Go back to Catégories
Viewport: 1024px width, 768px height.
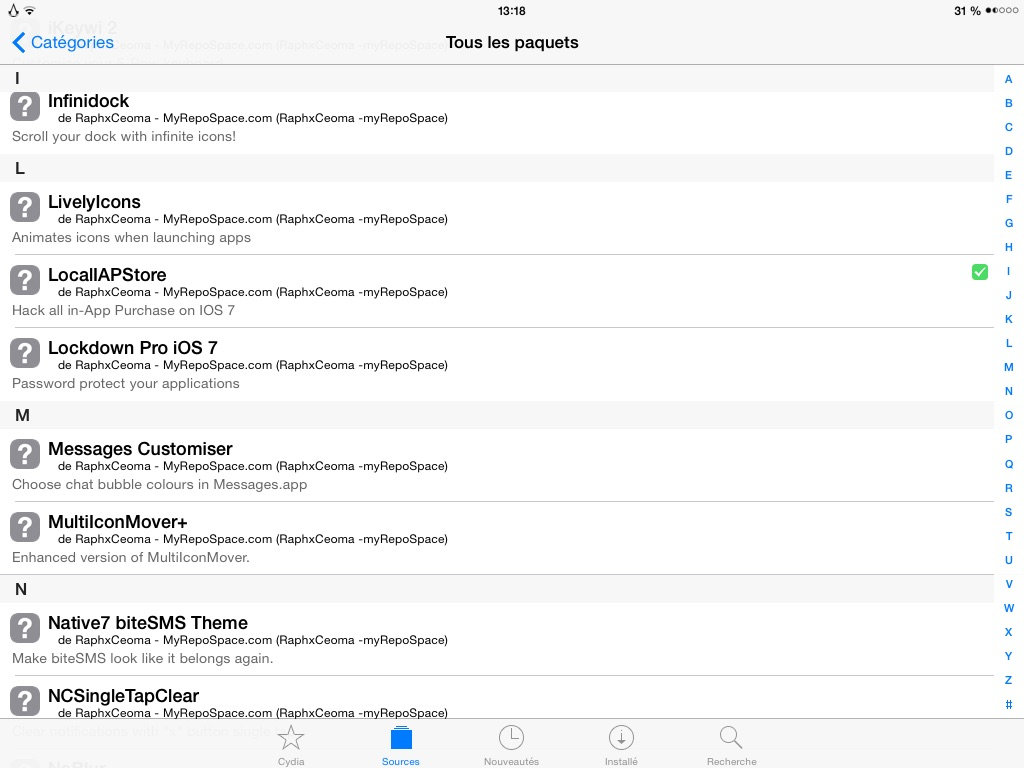pyautogui.click(x=63, y=42)
